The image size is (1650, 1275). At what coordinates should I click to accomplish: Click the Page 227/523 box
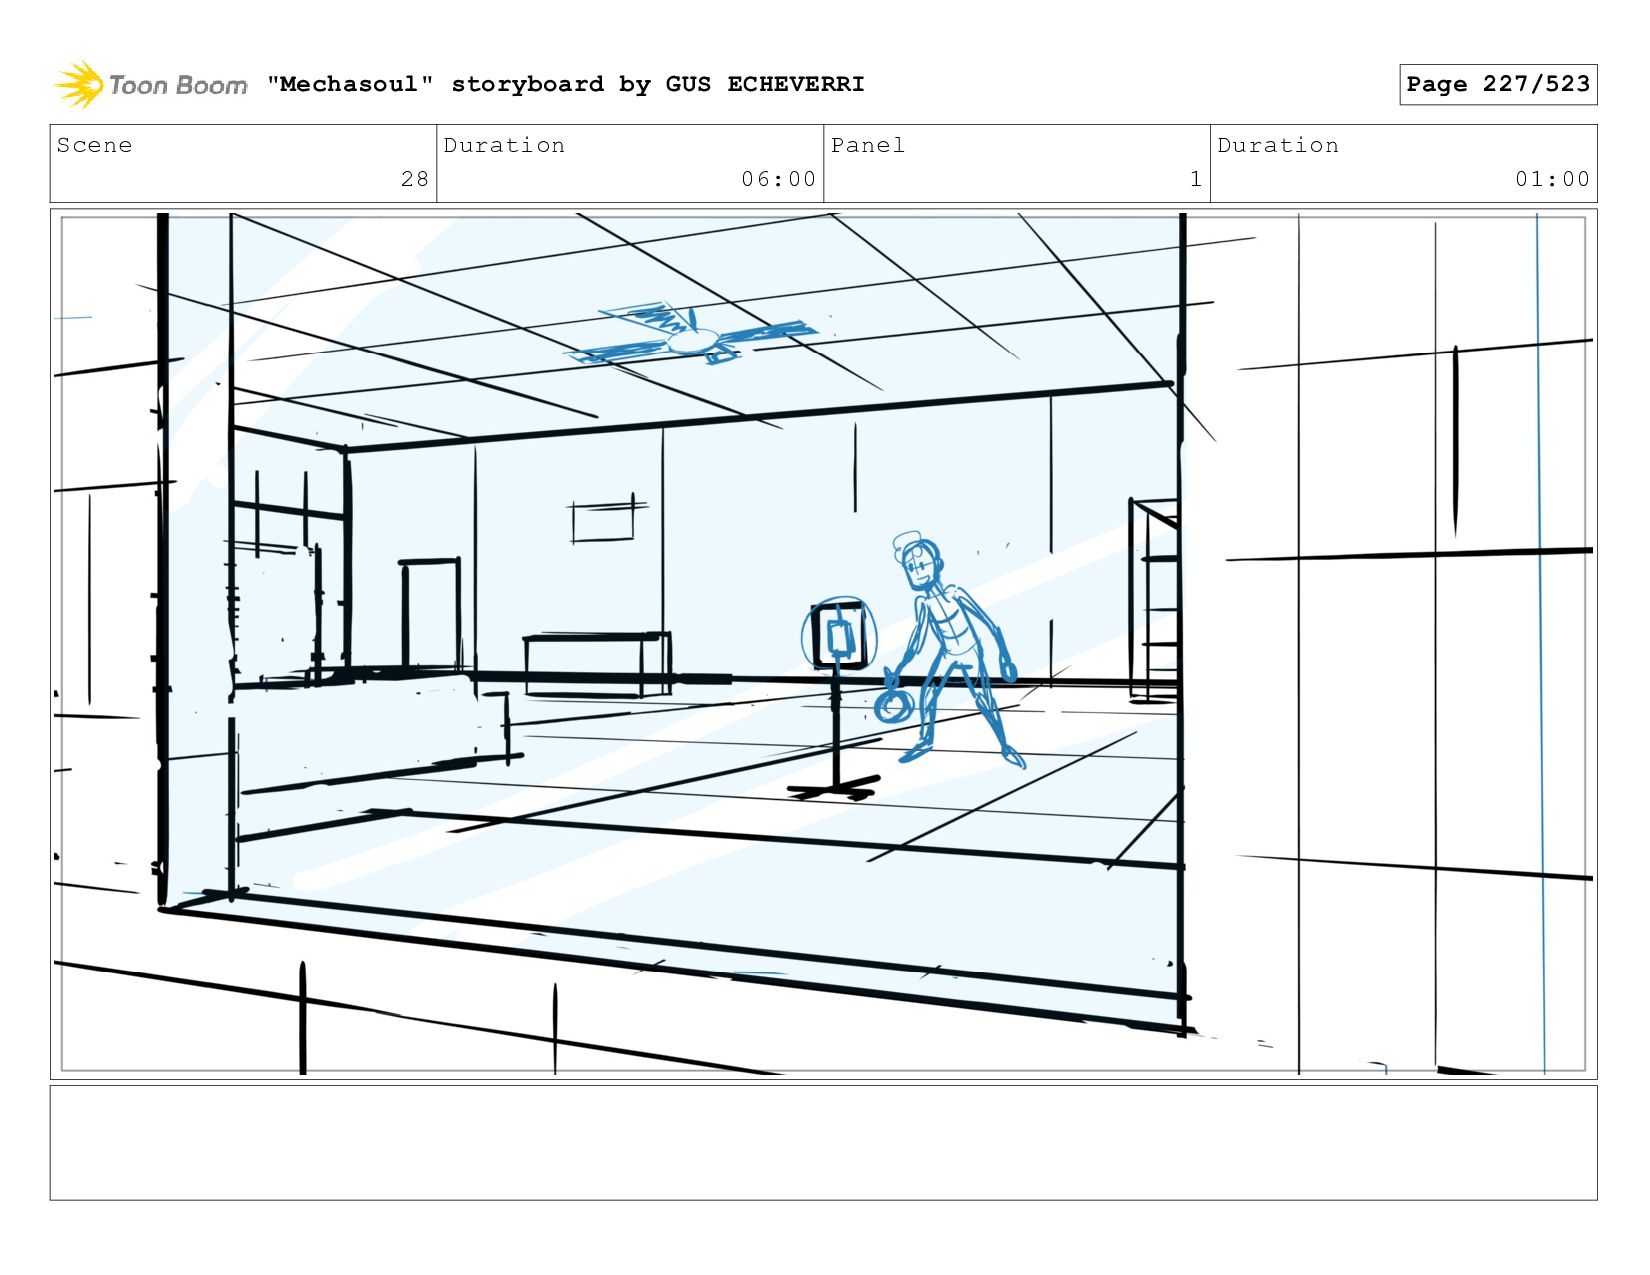pos(1498,84)
